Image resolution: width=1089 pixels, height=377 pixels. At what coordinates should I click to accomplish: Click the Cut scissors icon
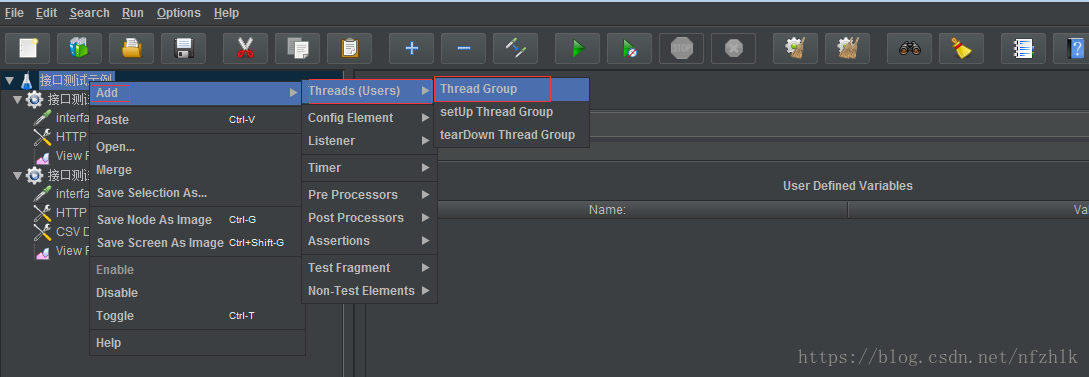point(245,49)
